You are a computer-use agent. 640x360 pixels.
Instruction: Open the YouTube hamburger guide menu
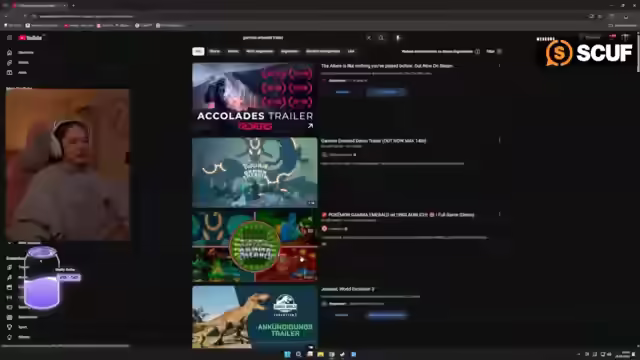tap(9, 38)
